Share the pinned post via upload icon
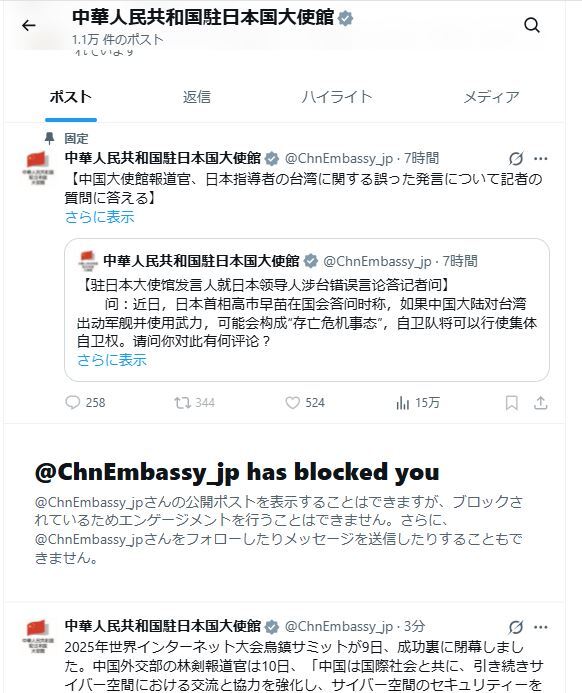This screenshot has width=582, height=693. click(540, 403)
